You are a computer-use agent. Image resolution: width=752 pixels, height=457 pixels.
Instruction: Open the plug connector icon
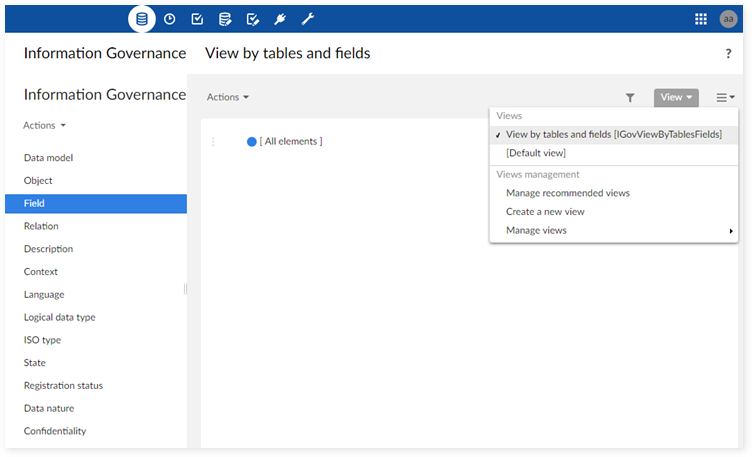click(x=281, y=19)
